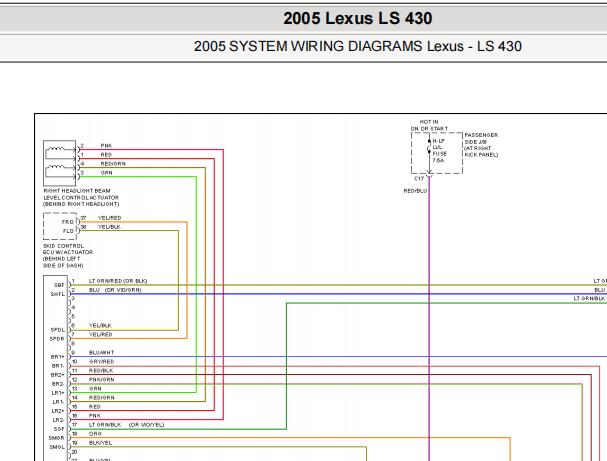This screenshot has width=607, height=461.
Task: Click the LR2- terminal label
Action: [58, 420]
